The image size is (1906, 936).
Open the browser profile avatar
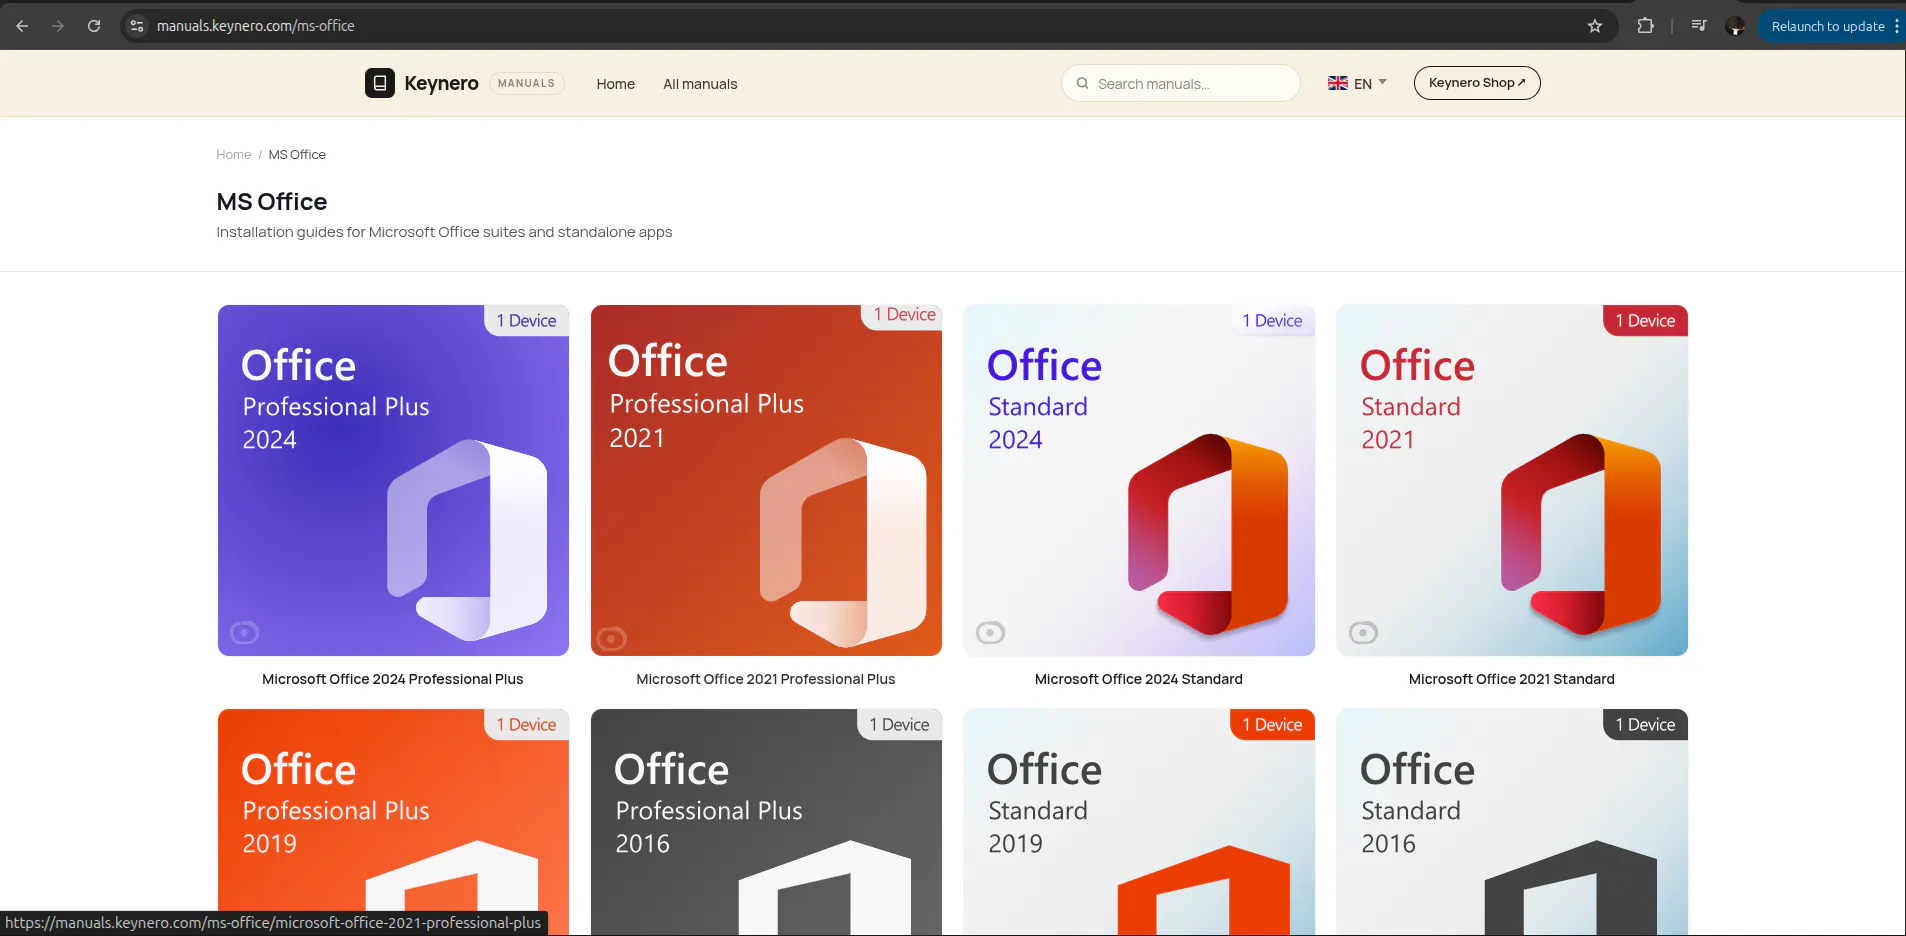click(1735, 26)
